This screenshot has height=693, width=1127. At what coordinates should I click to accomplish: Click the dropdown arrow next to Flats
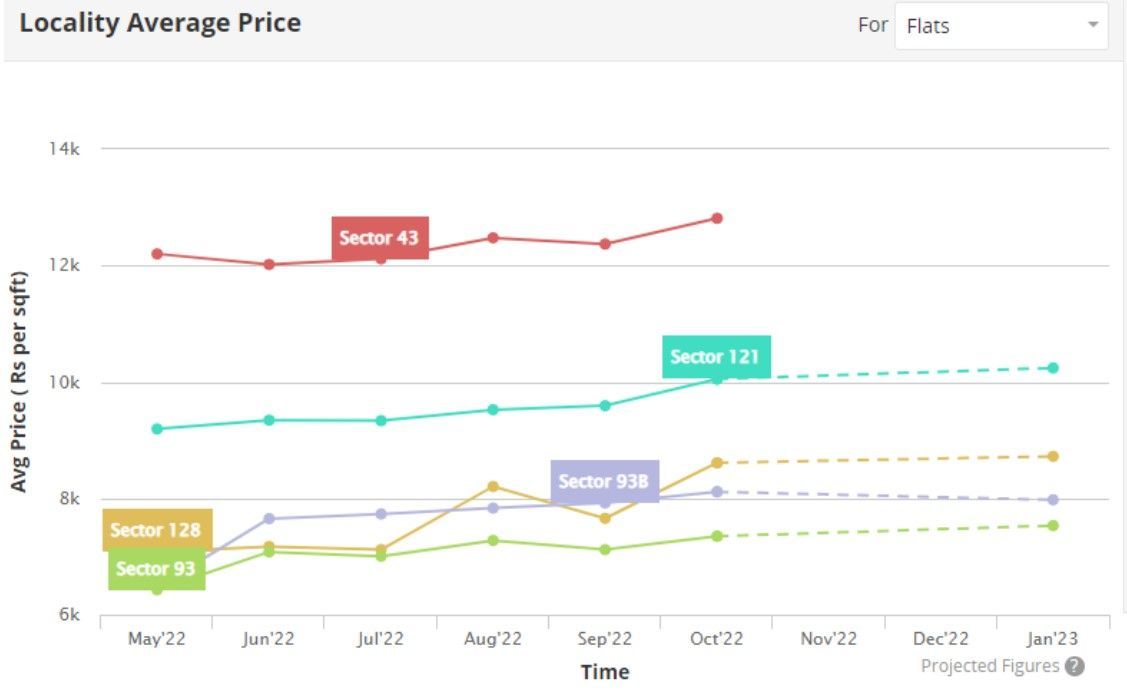[1093, 26]
